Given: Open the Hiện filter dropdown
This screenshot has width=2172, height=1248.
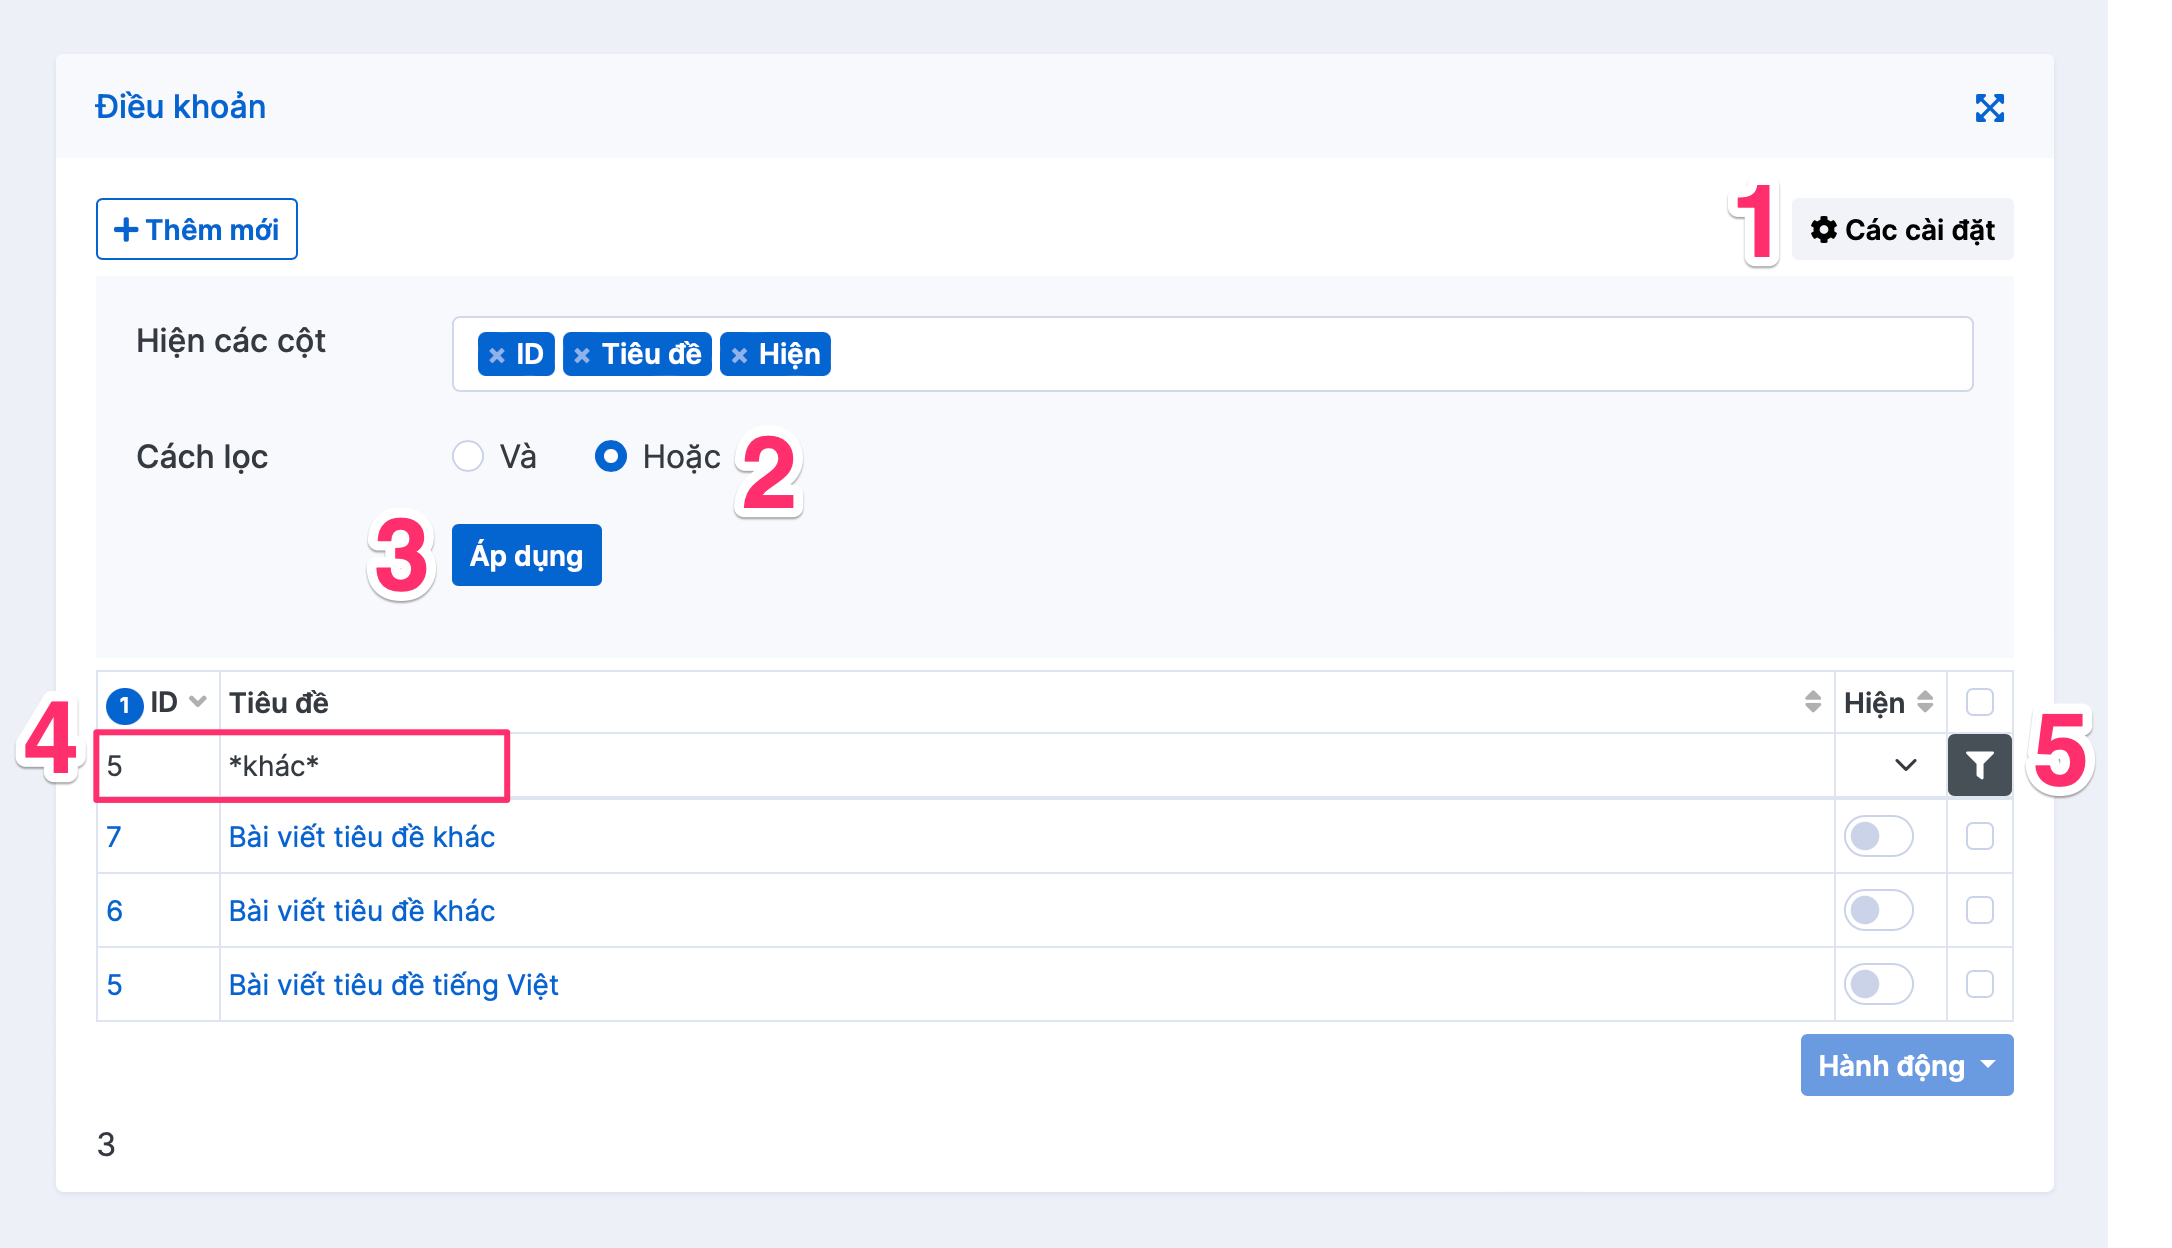Looking at the screenshot, I should click(1904, 766).
